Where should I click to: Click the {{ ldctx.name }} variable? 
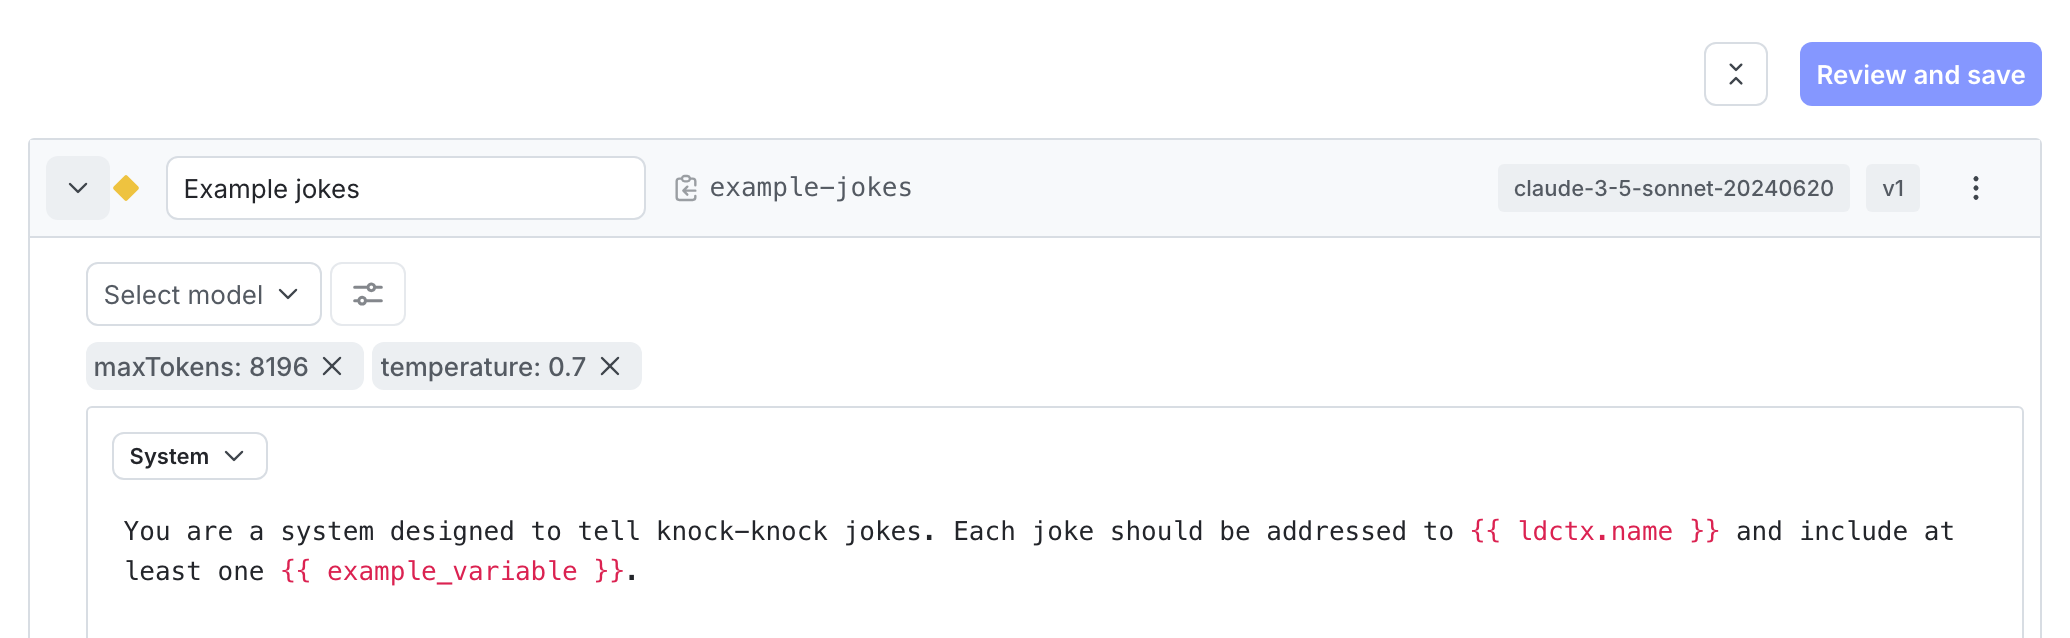(x=1594, y=531)
